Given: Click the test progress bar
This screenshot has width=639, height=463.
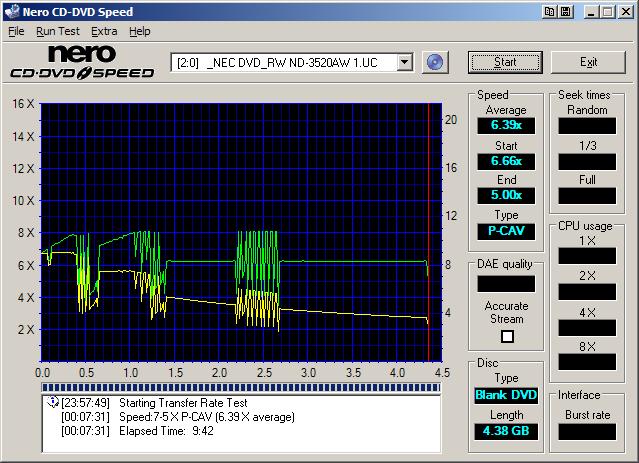Looking at the screenshot, I should [241, 387].
